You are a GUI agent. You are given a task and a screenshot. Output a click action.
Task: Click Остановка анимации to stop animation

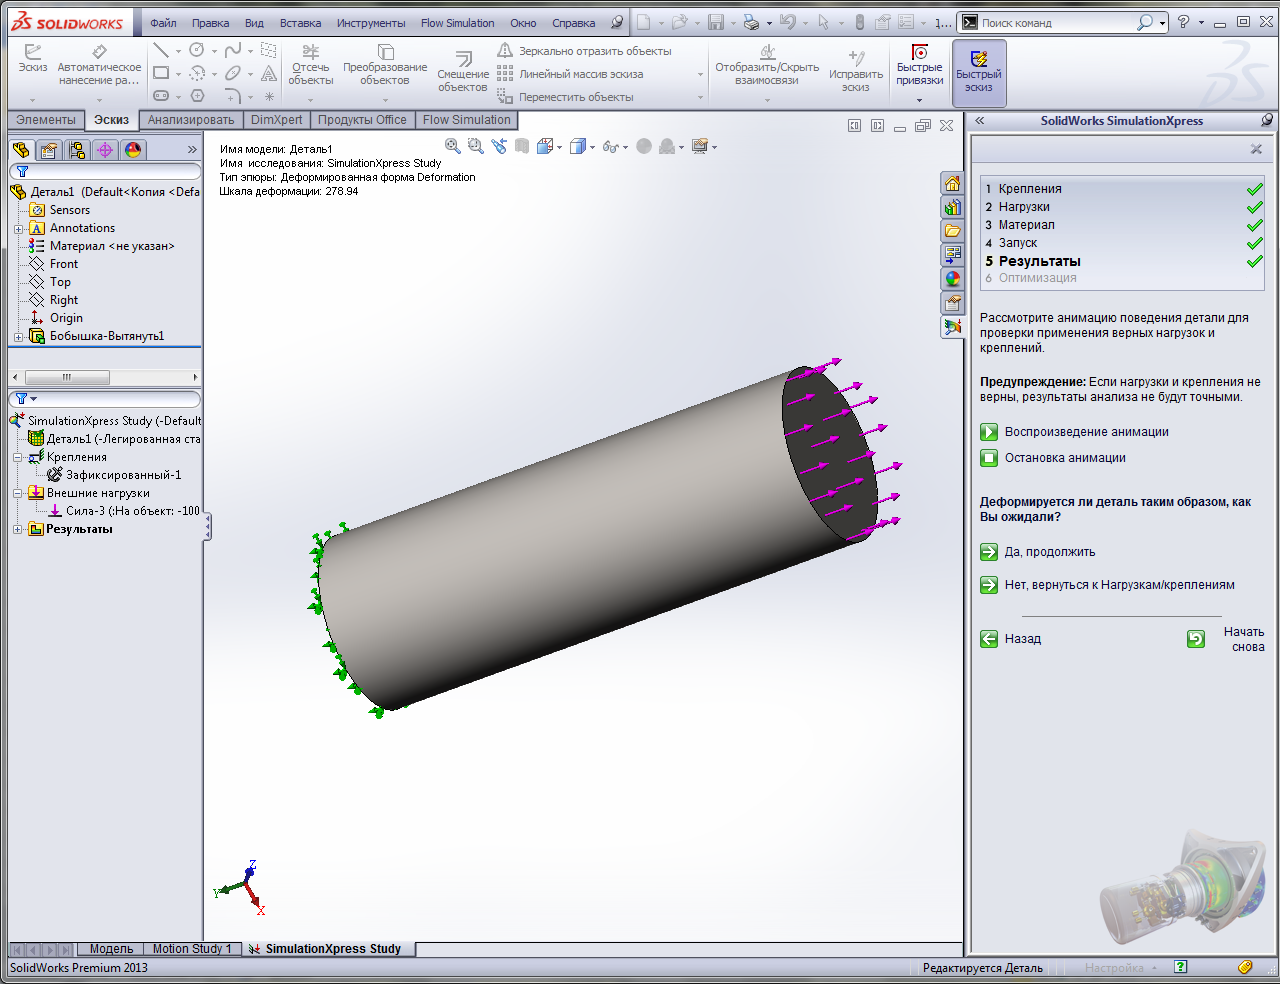point(1053,458)
